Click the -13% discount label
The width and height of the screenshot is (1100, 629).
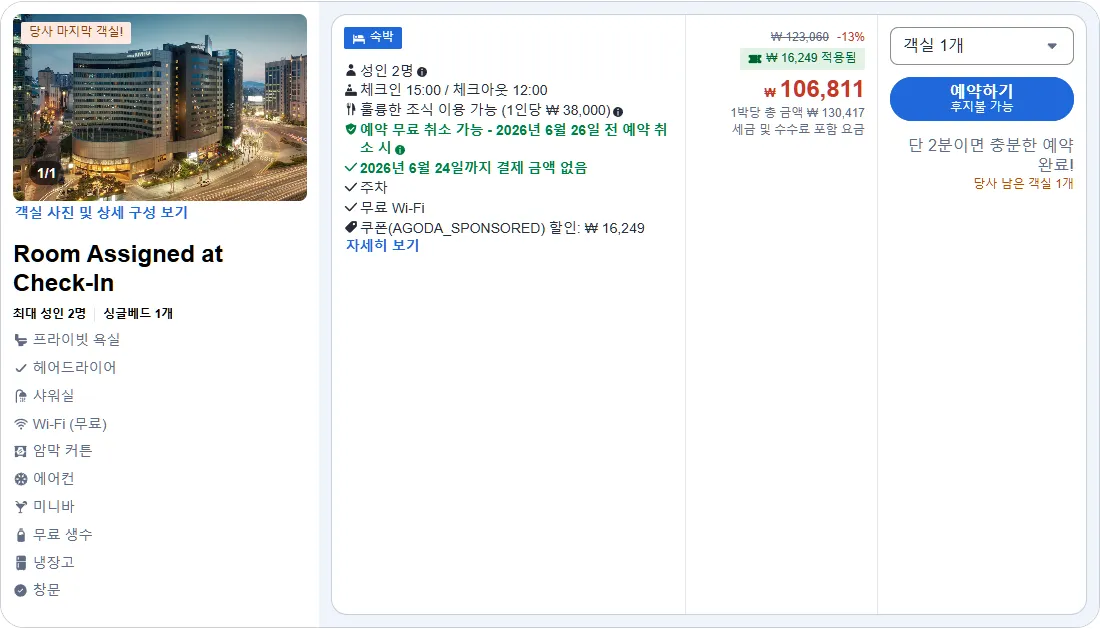850,36
